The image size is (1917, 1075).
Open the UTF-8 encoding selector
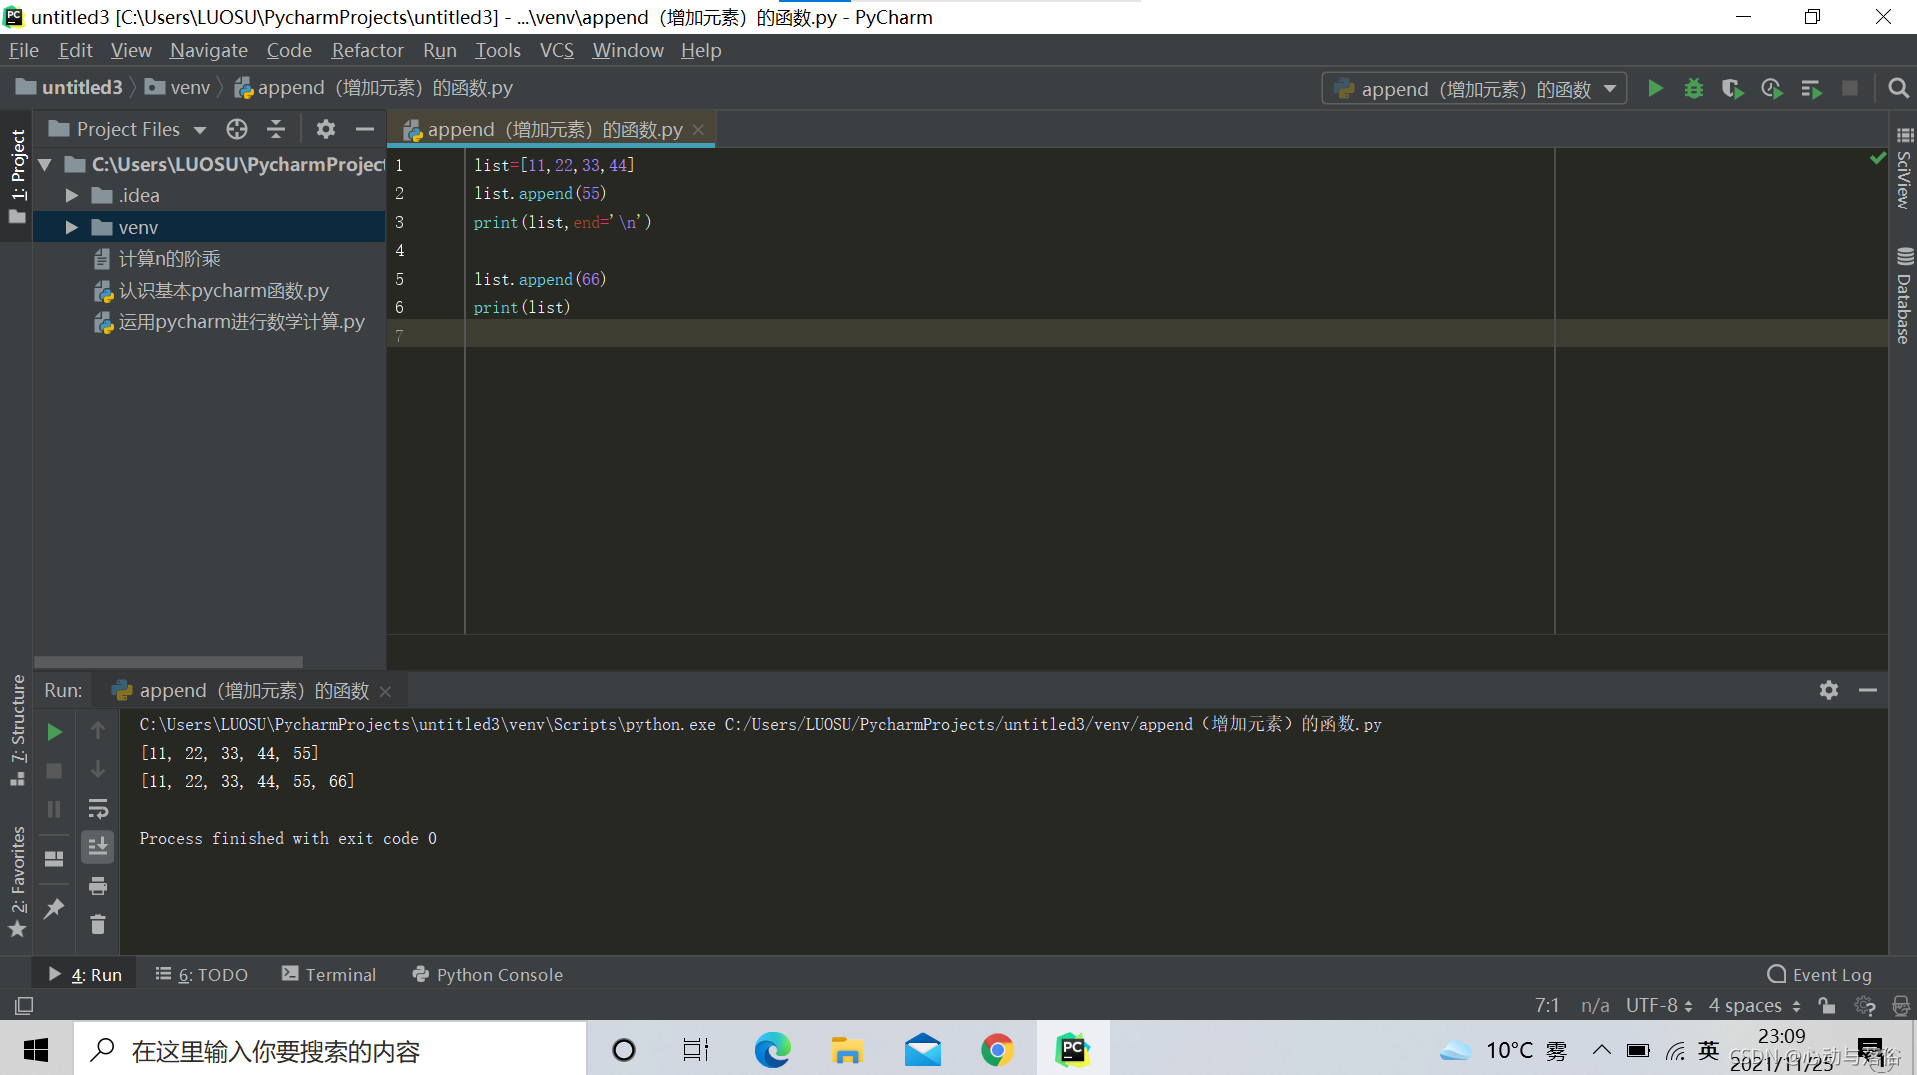point(1659,1005)
